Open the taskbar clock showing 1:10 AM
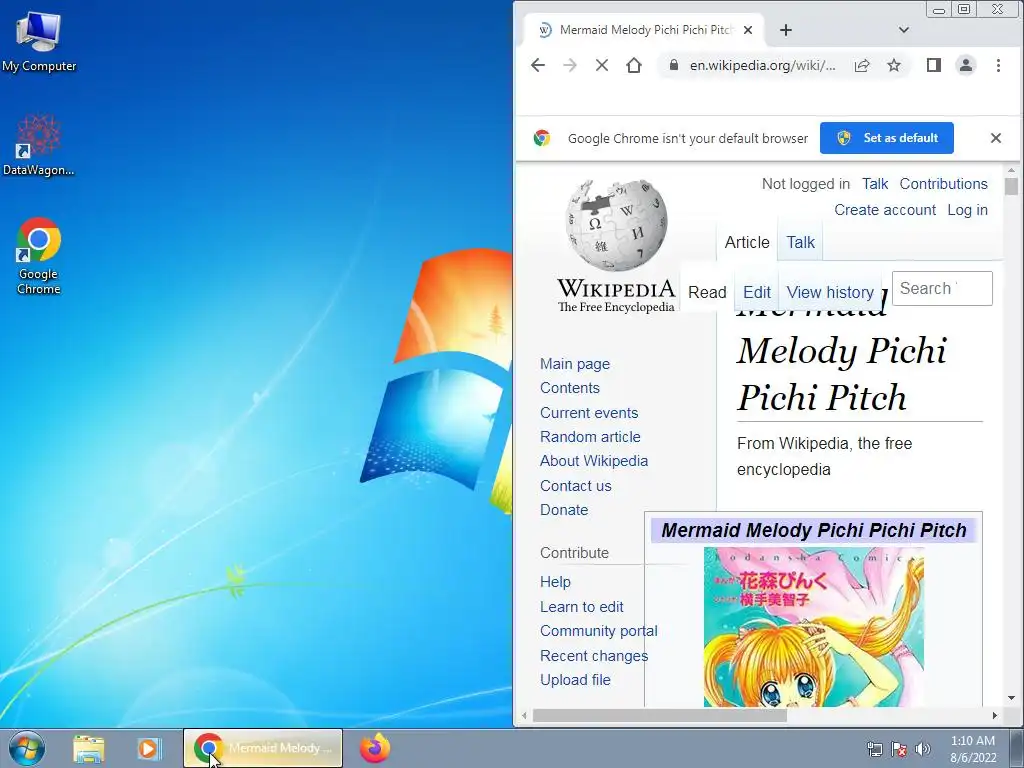Image resolution: width=1024 pixels, height=768 pixels. pos(973,749)
